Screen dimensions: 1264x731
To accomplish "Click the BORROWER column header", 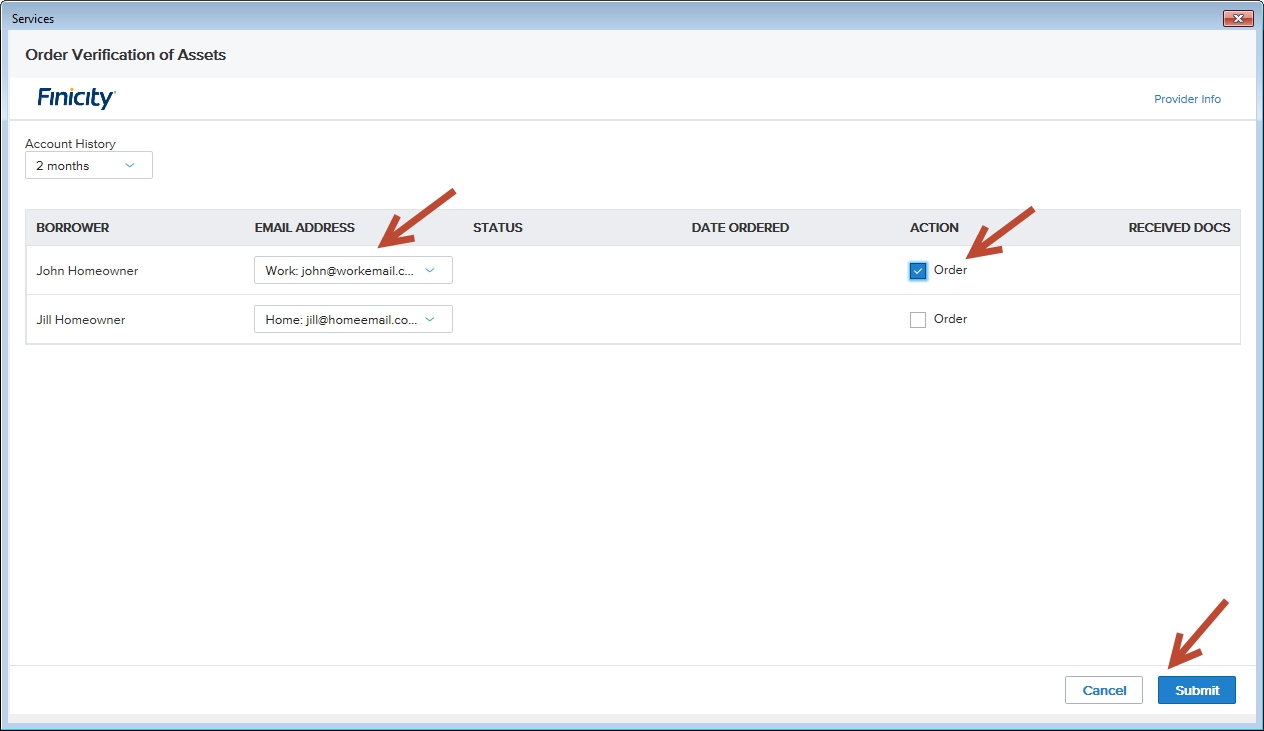I will 73,228.
